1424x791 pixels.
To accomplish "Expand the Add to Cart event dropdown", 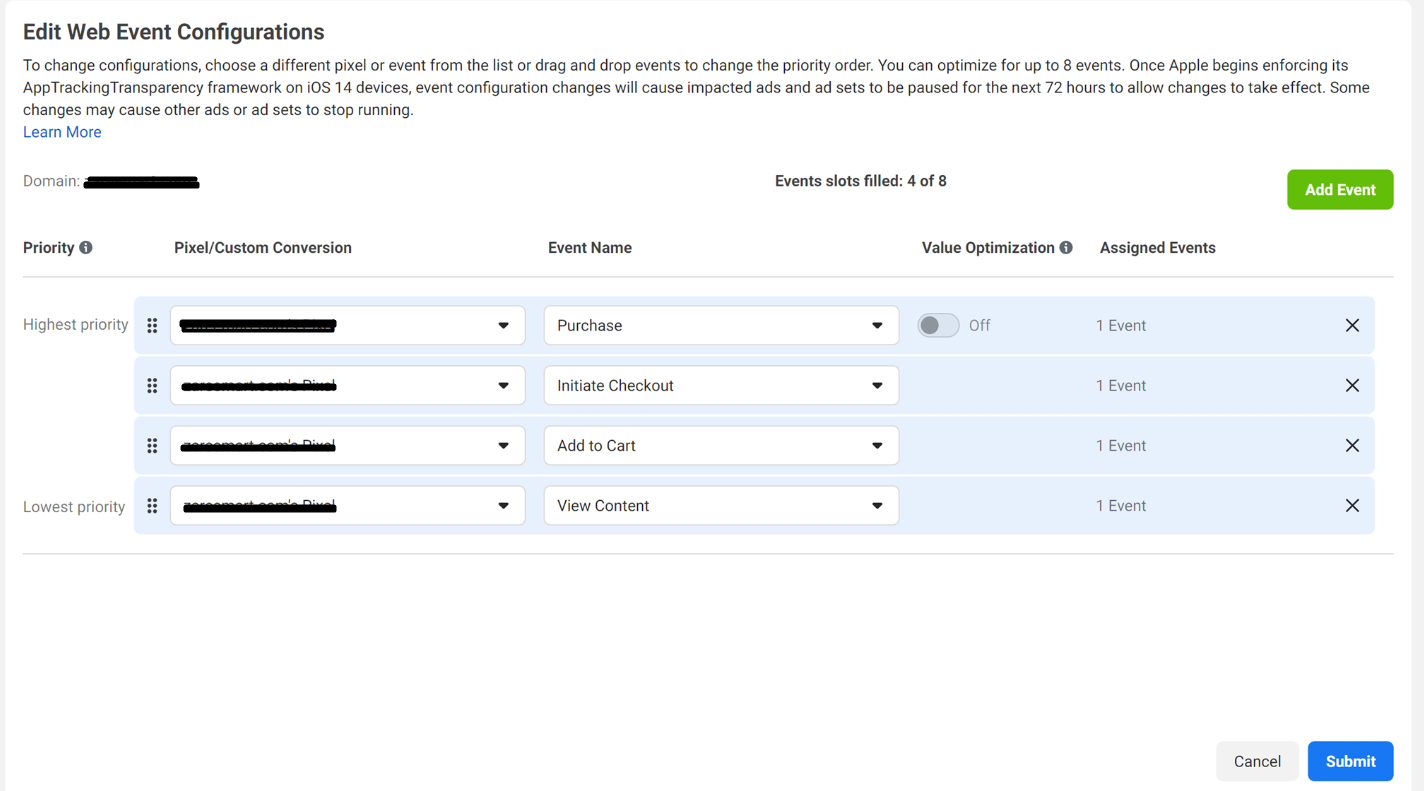I will 721,446.
